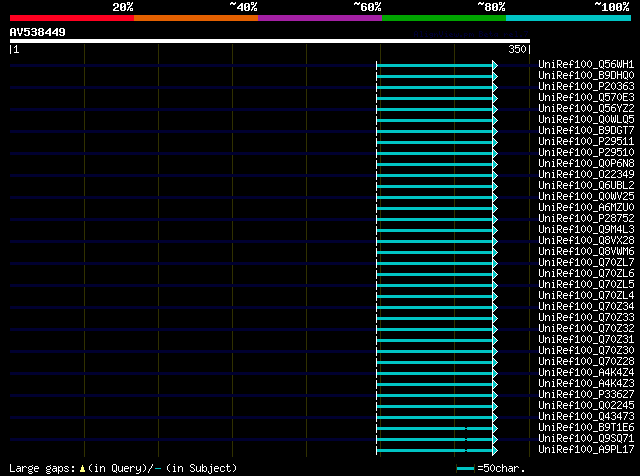Open hit UniRef100_B9DHQ0
Image resolution: width=640 pixels, height=476 pixels.
point(586,76)
